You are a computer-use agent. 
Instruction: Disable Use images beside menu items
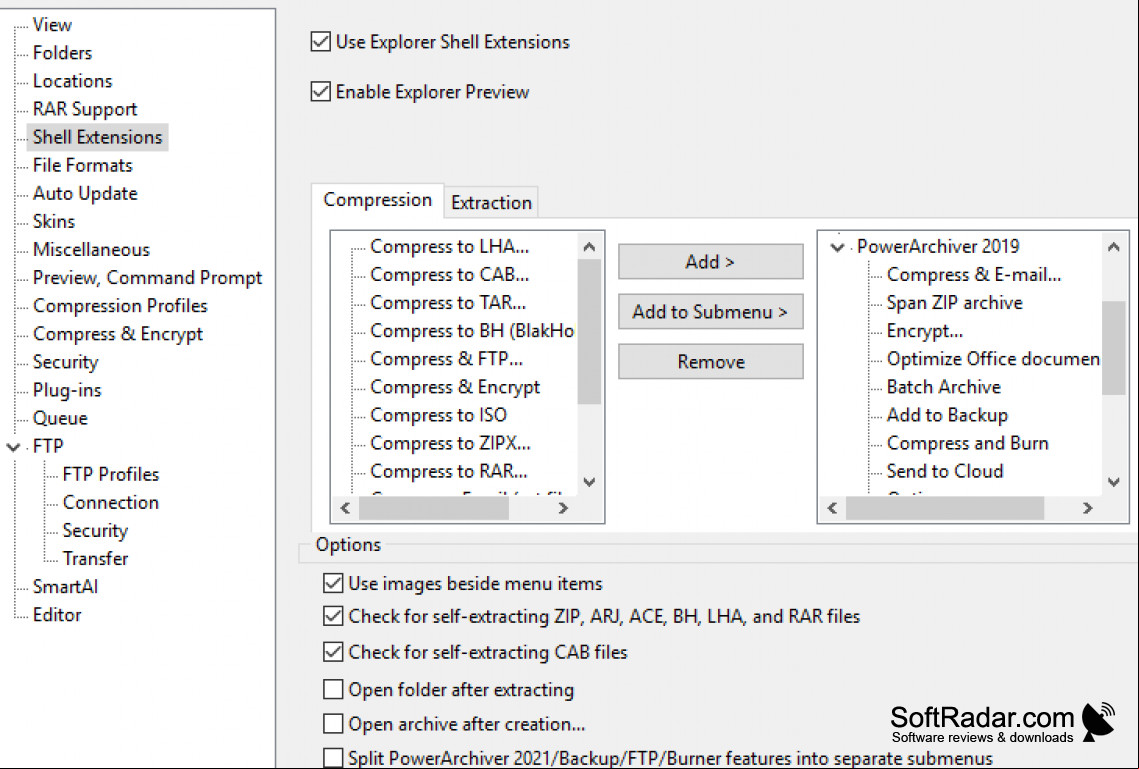333,583
